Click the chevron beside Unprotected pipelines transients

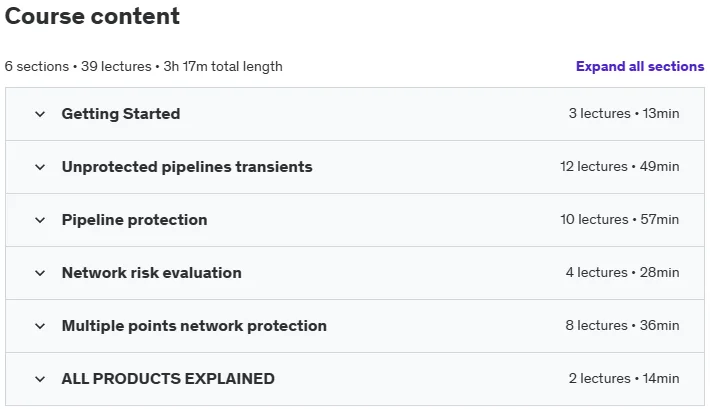[x=40, y=167]
